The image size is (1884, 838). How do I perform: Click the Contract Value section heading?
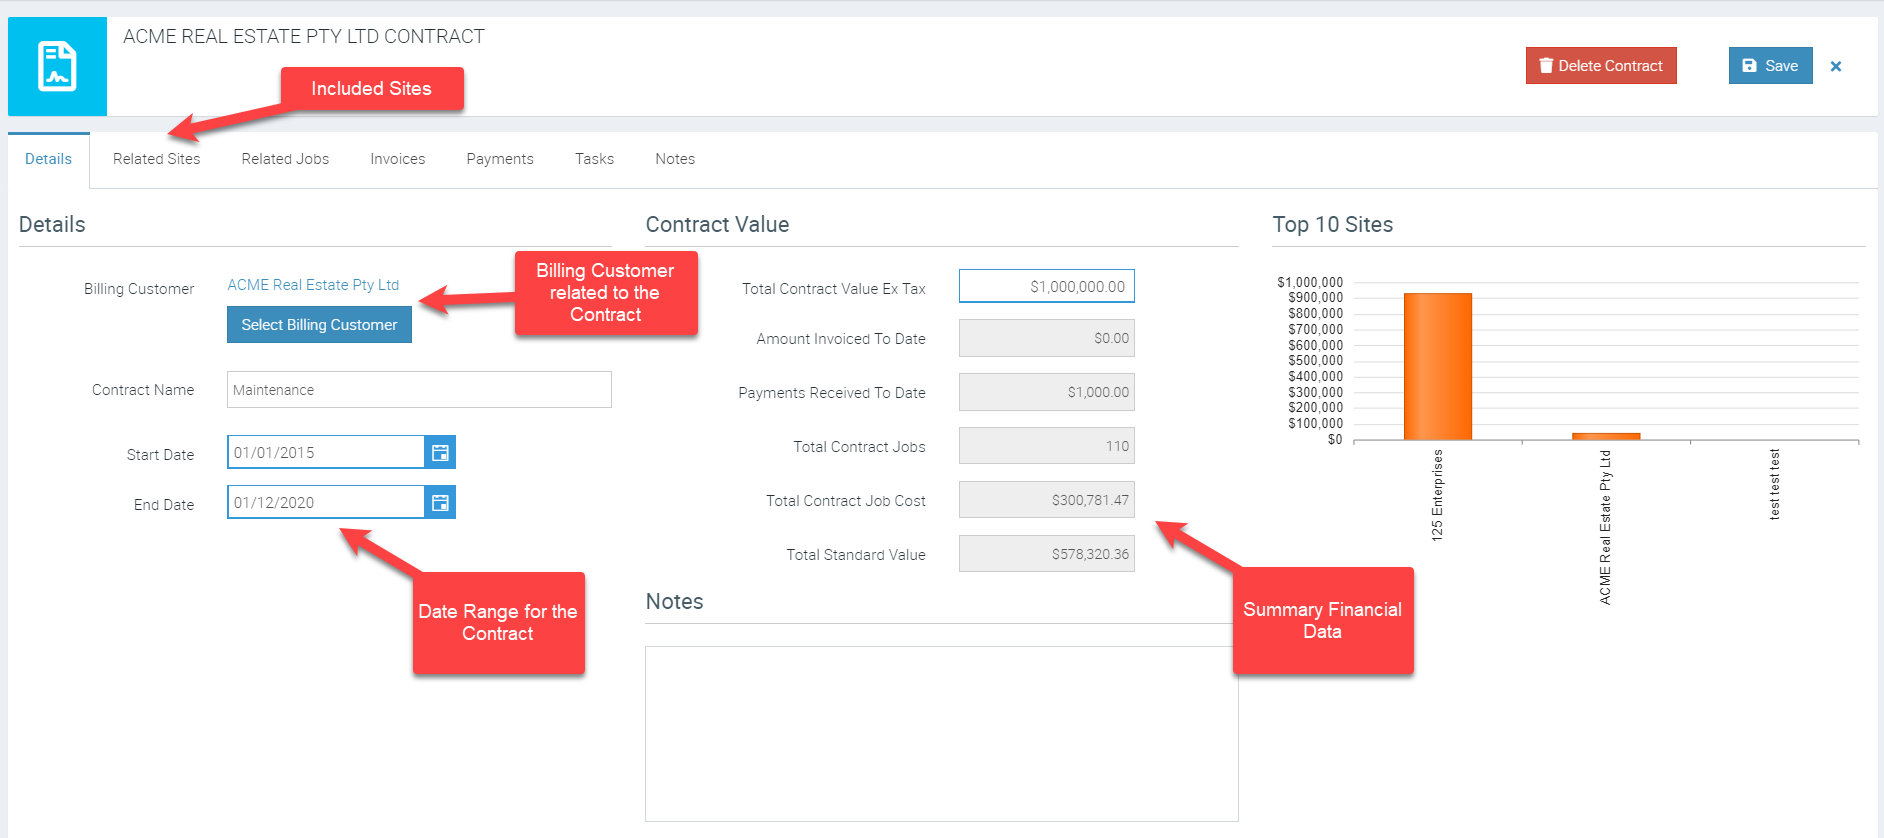point(717,225)
